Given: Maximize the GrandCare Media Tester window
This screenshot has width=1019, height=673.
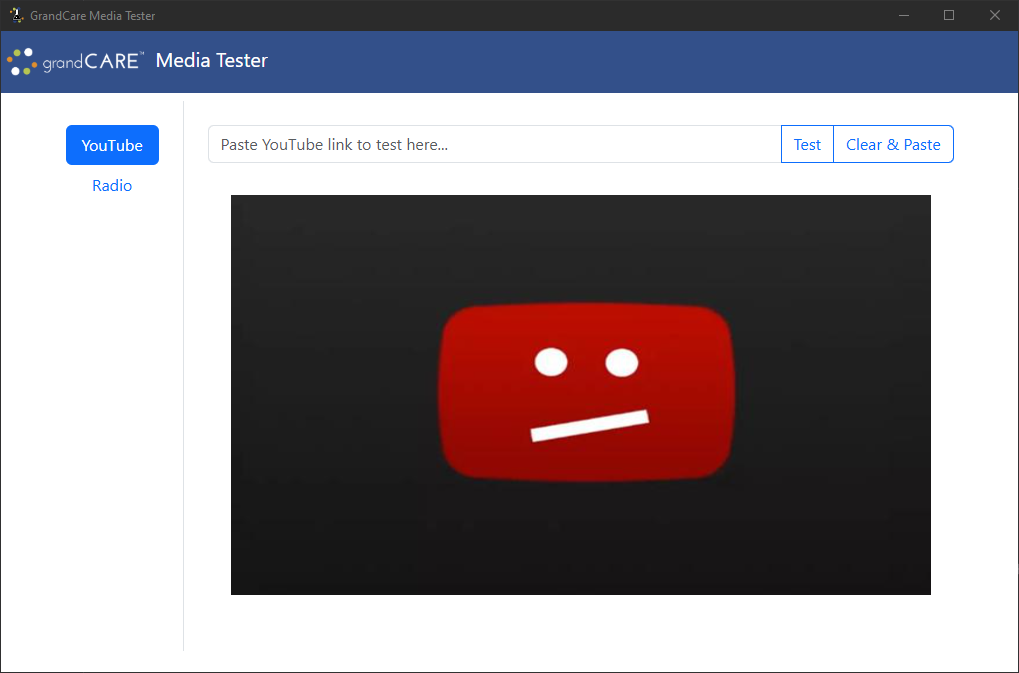Looking at the screenshot, I should [949, 15].
